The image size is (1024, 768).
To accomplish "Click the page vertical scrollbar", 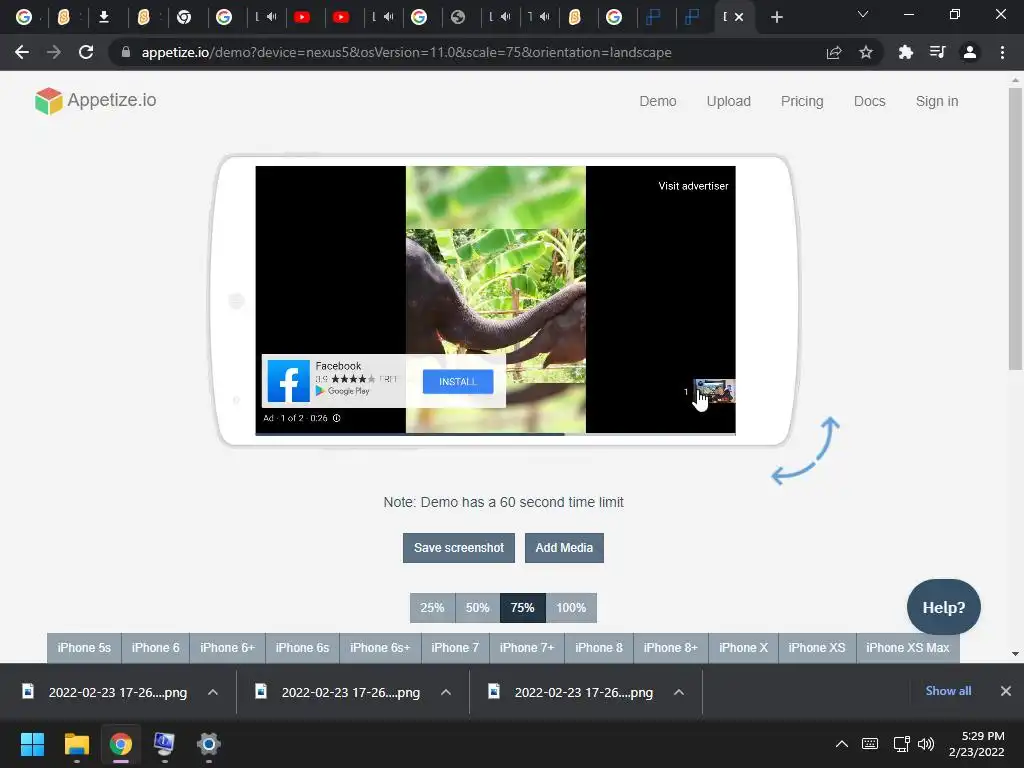I will [1015, 229].
